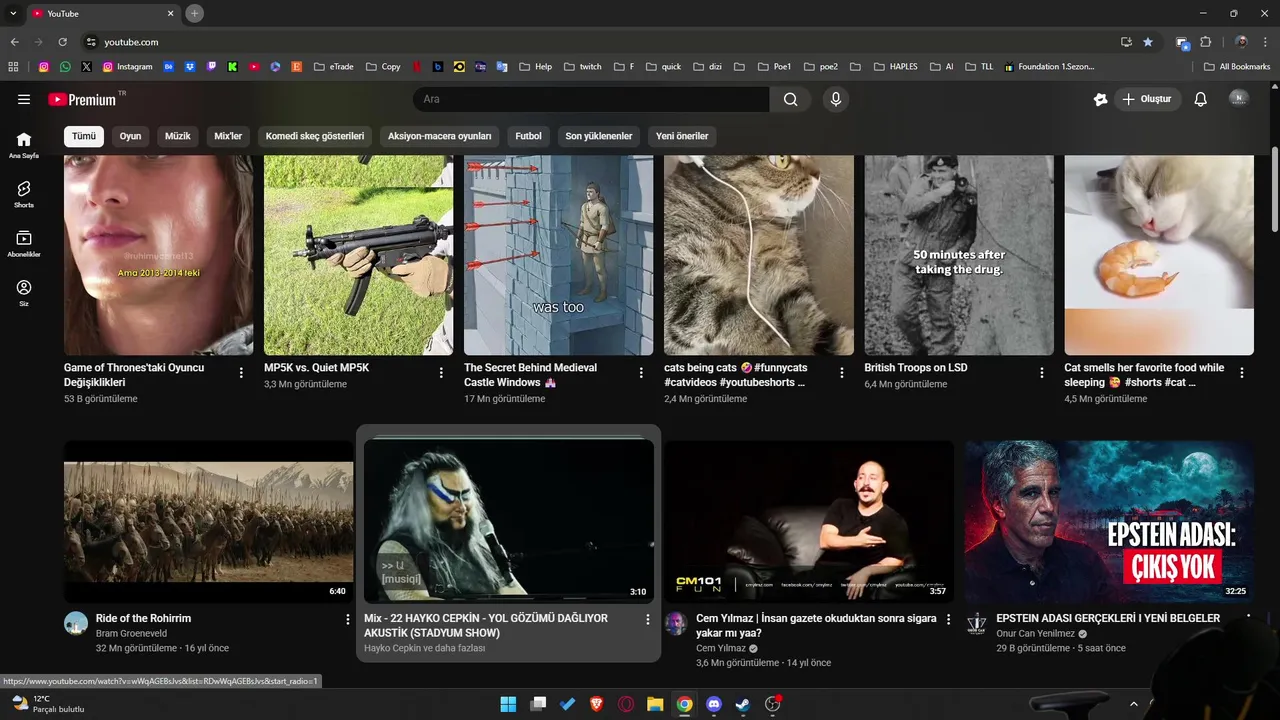The height and width of the screenshot is (720, 1280).
Task: Click the Ara search input field
Action: click(x=591, y=99)
